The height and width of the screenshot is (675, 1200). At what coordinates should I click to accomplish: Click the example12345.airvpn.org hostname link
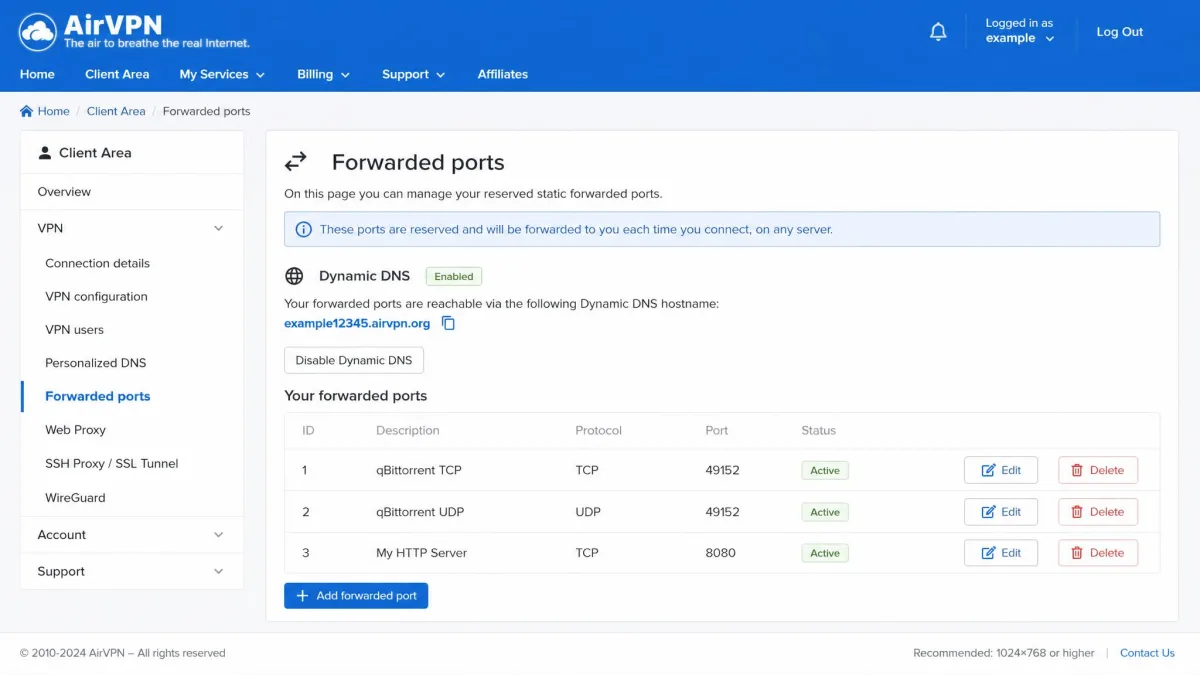pyautogui.click(x=357, y=323)
